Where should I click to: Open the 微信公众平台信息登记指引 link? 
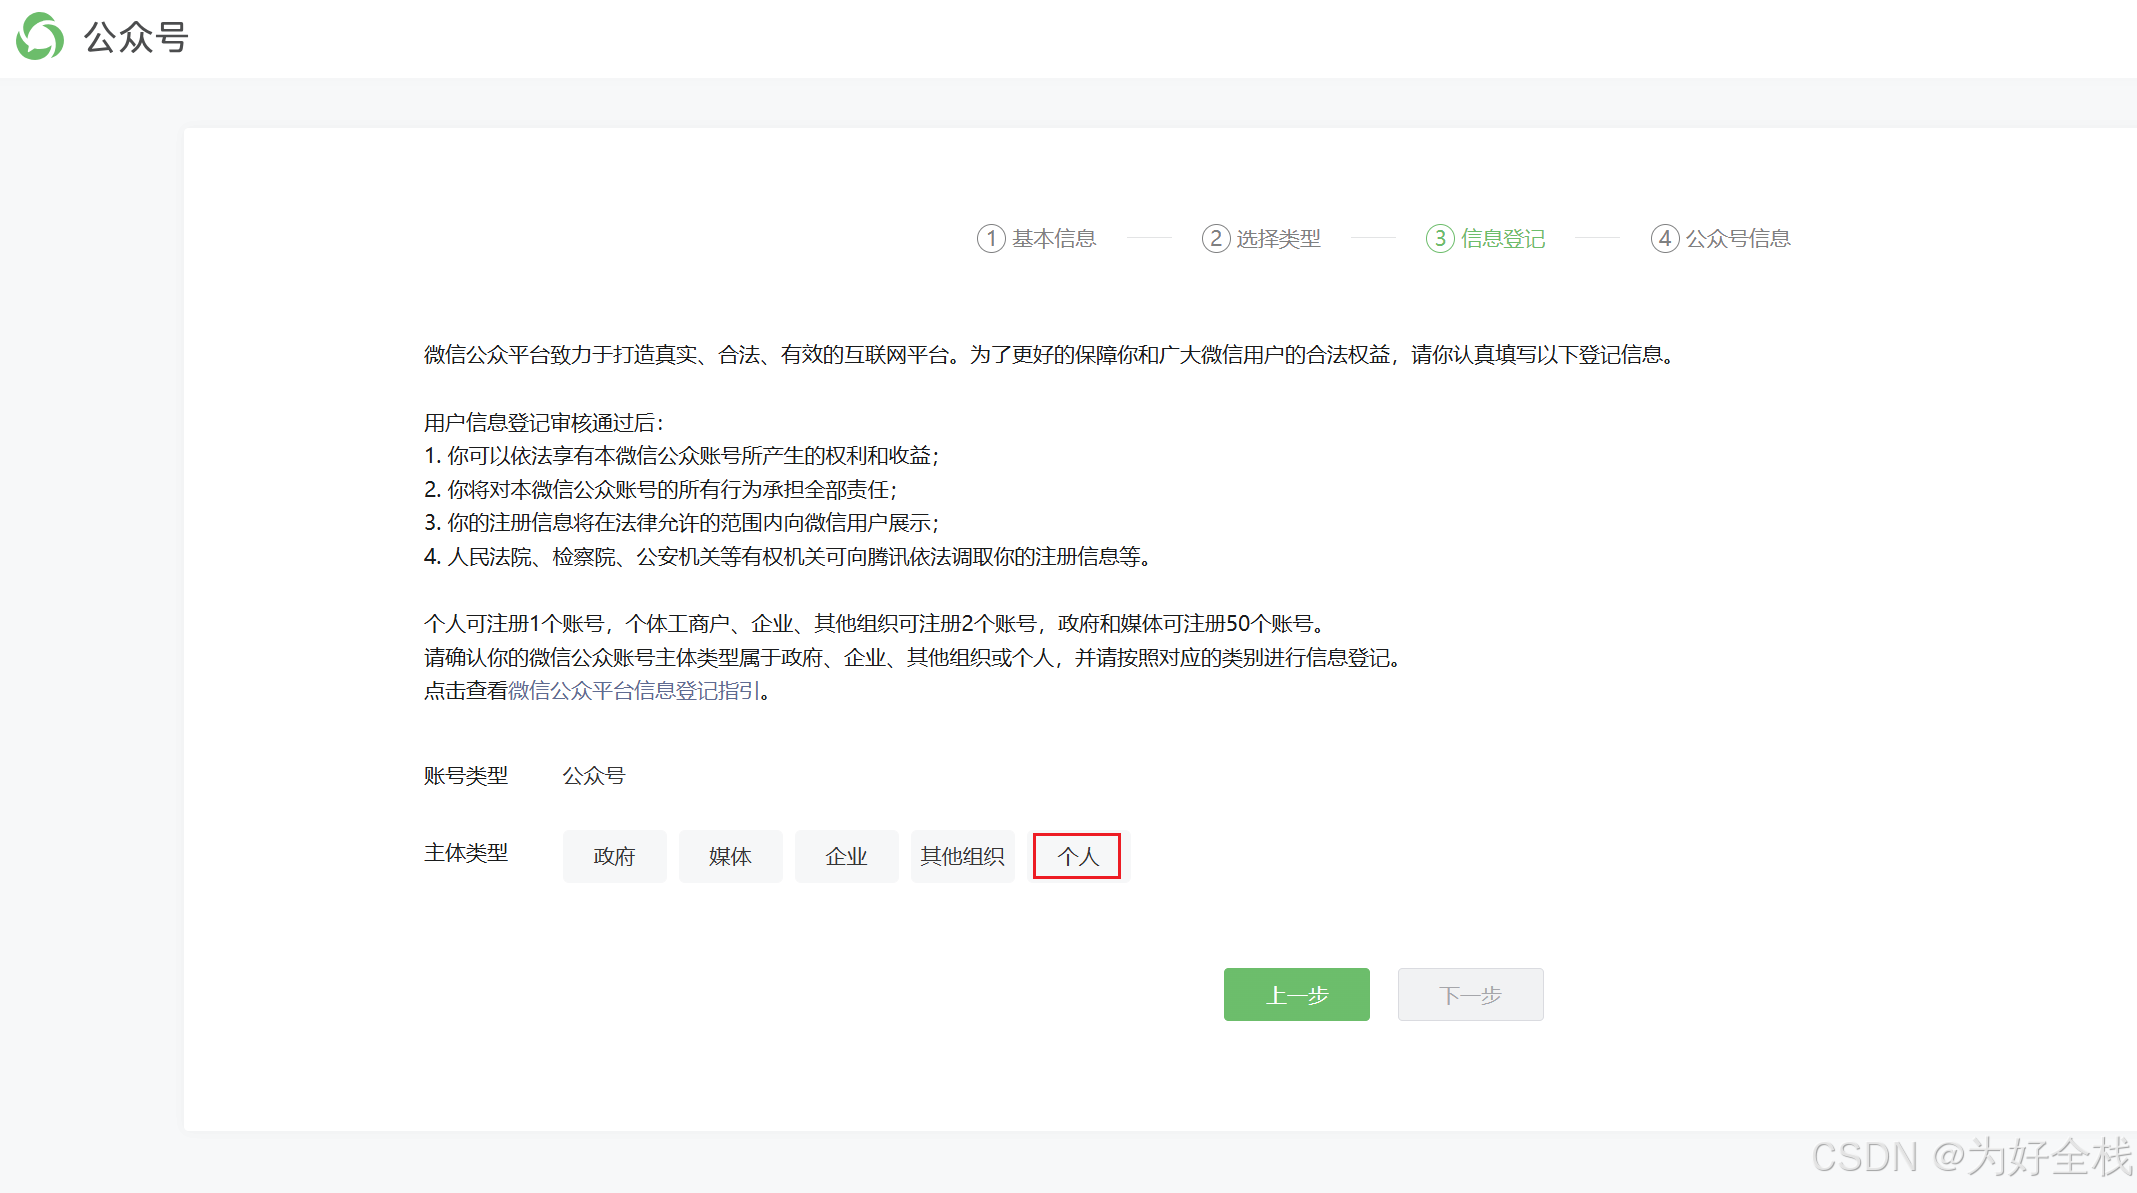click(634, 691)
